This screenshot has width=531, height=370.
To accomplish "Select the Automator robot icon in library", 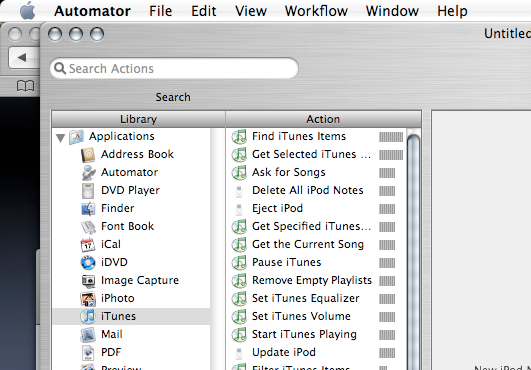I will [x=88, y=173].
